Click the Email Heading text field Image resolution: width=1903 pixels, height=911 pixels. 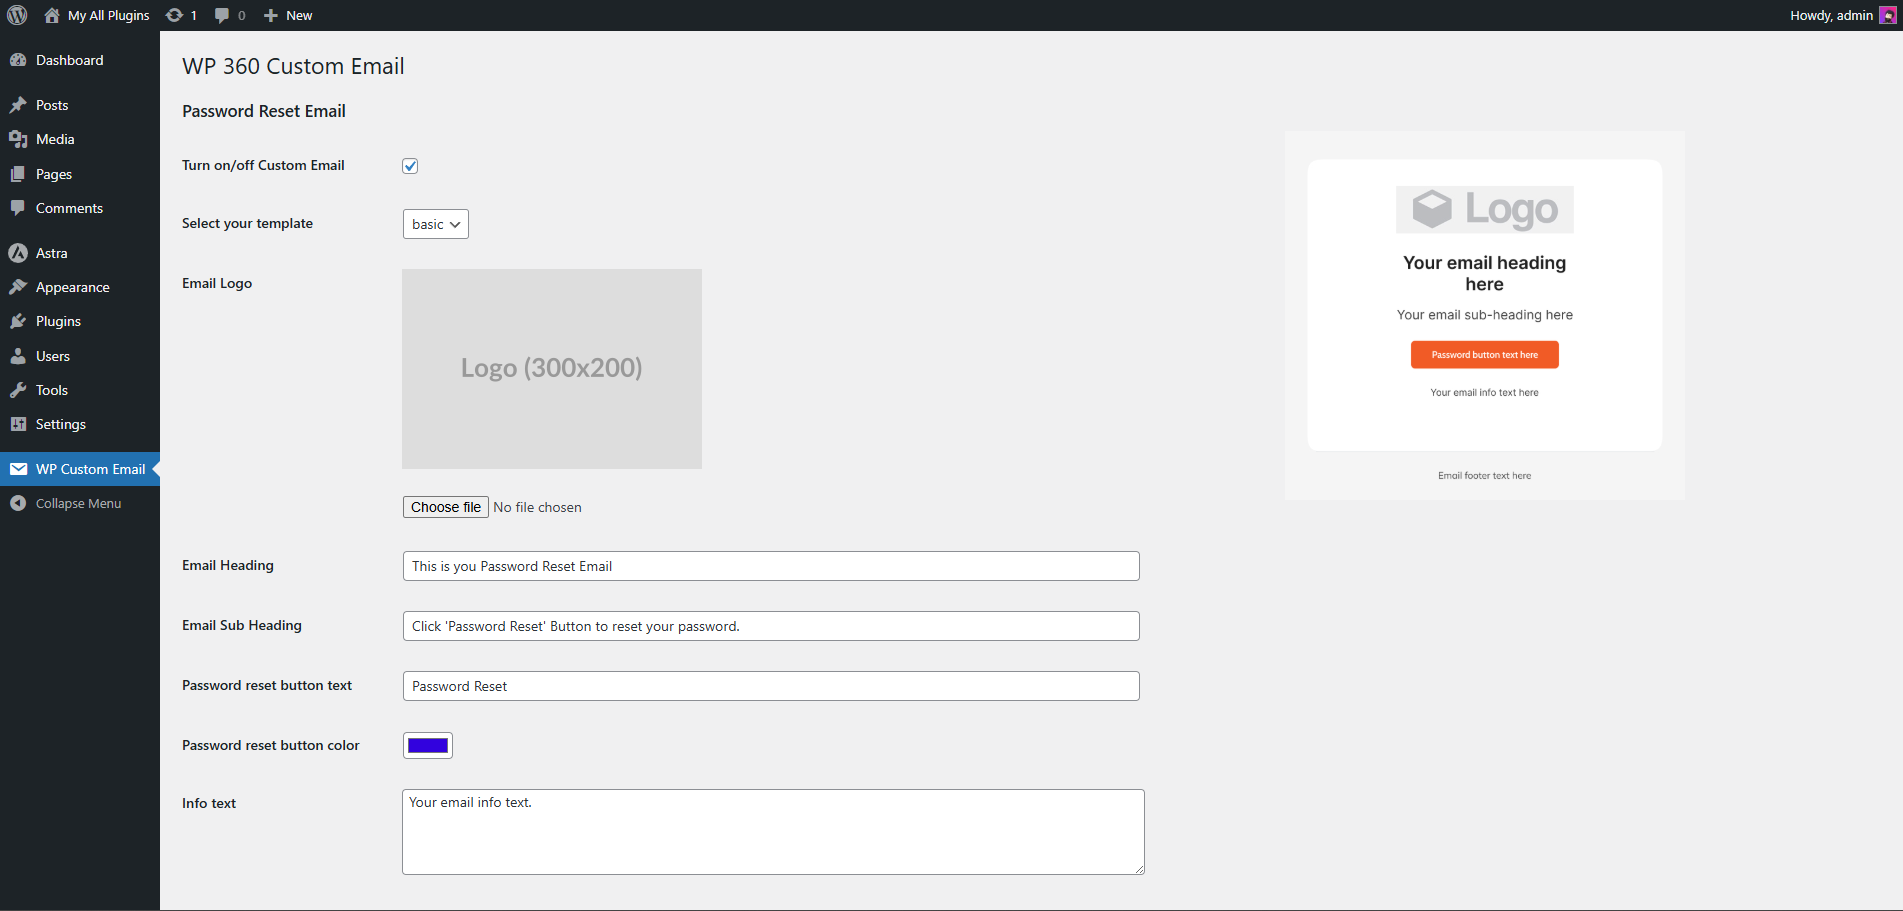click(x=770, y=566)
